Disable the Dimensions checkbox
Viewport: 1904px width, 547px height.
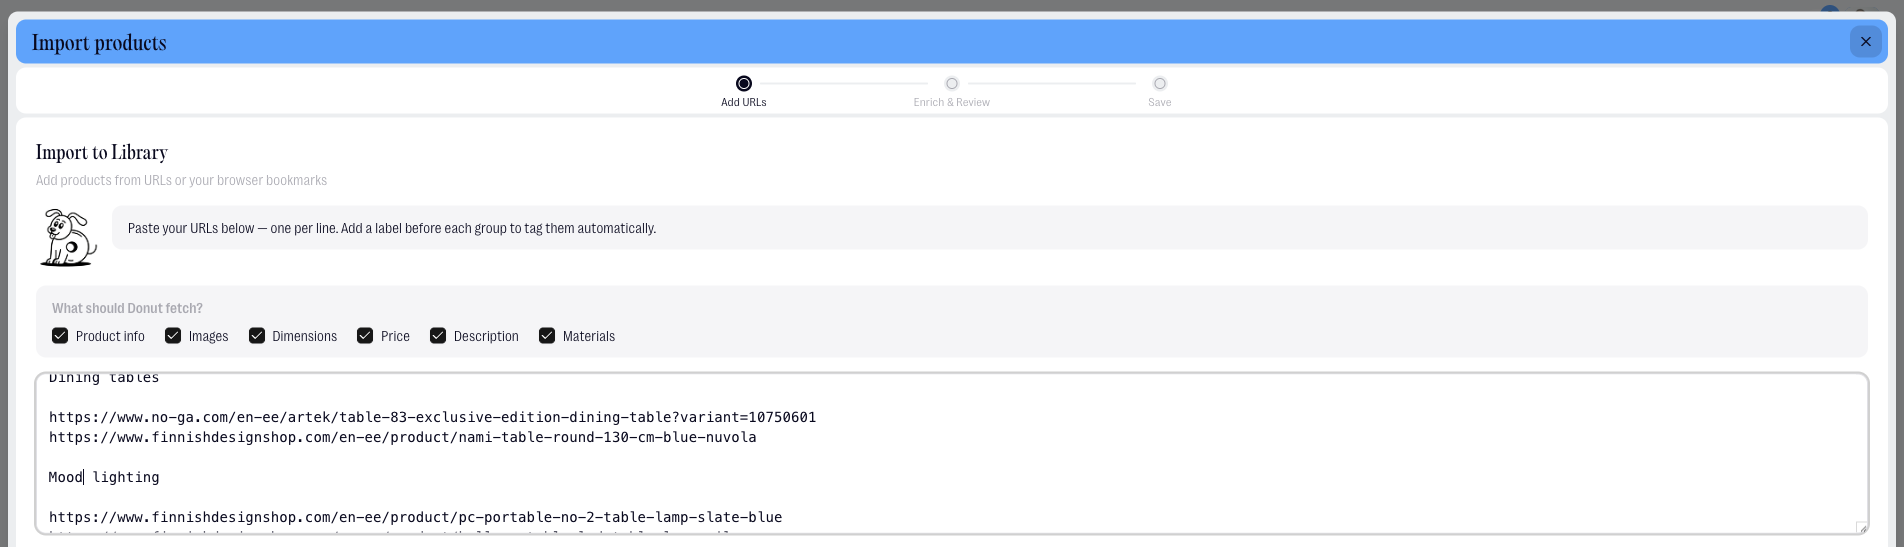257,336
